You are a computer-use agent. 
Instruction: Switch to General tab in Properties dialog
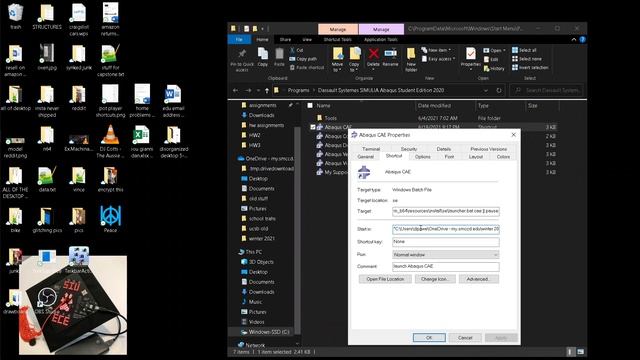tap(365, 157)
